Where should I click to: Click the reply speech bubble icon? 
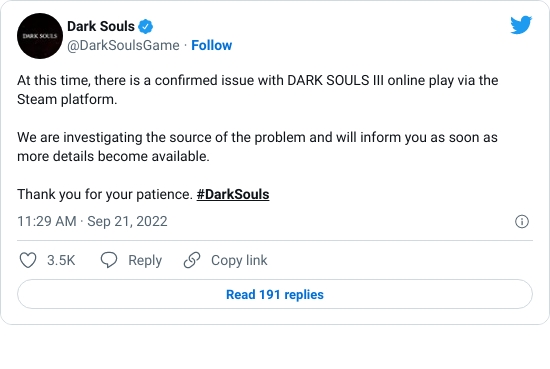coord(109,260)
